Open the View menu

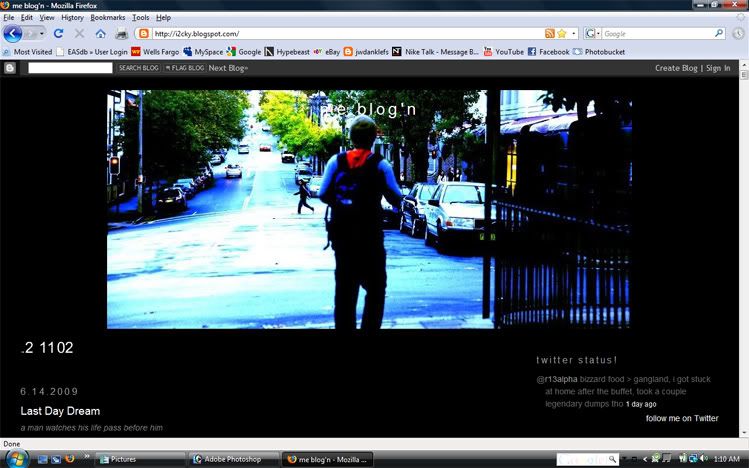pos(47,18)
